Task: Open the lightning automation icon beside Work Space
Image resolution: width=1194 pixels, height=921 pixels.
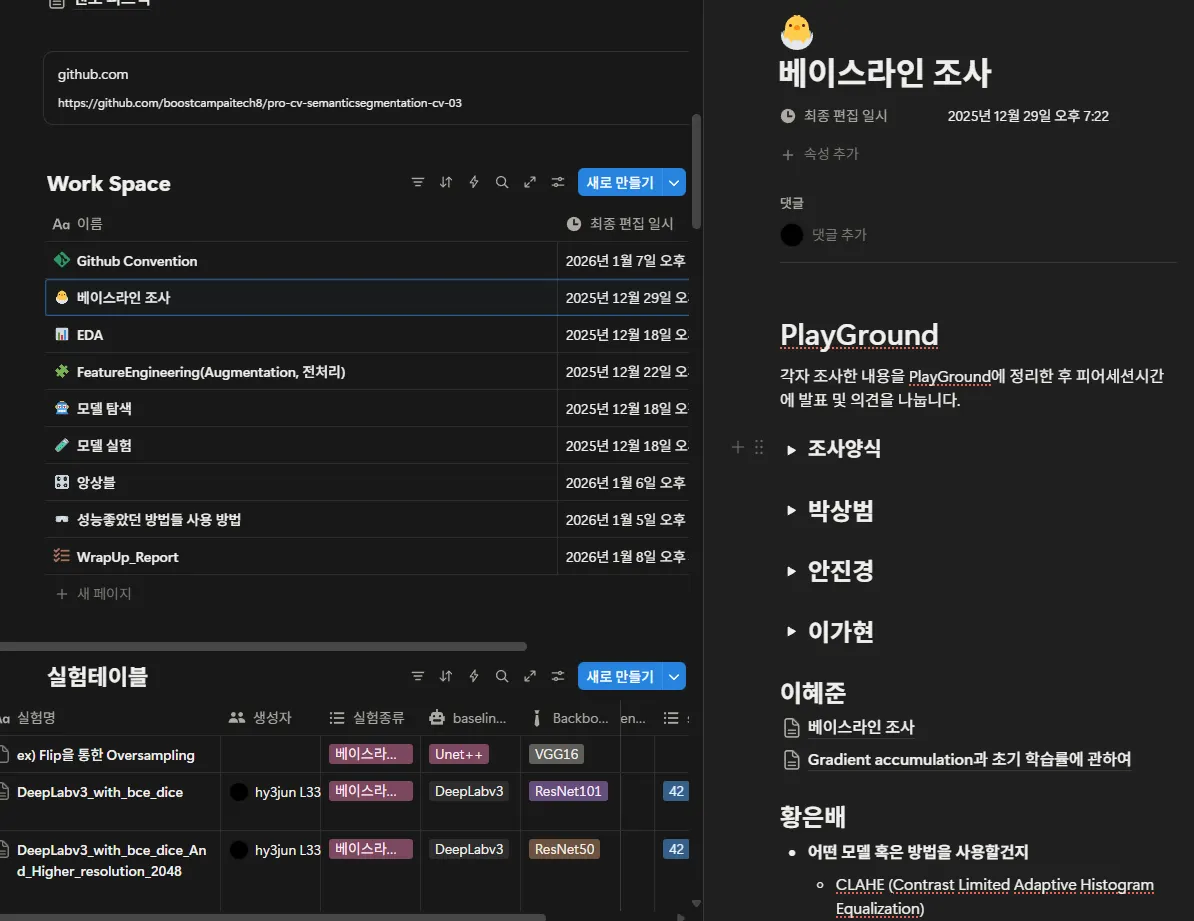Action: (x=474, y=182)
